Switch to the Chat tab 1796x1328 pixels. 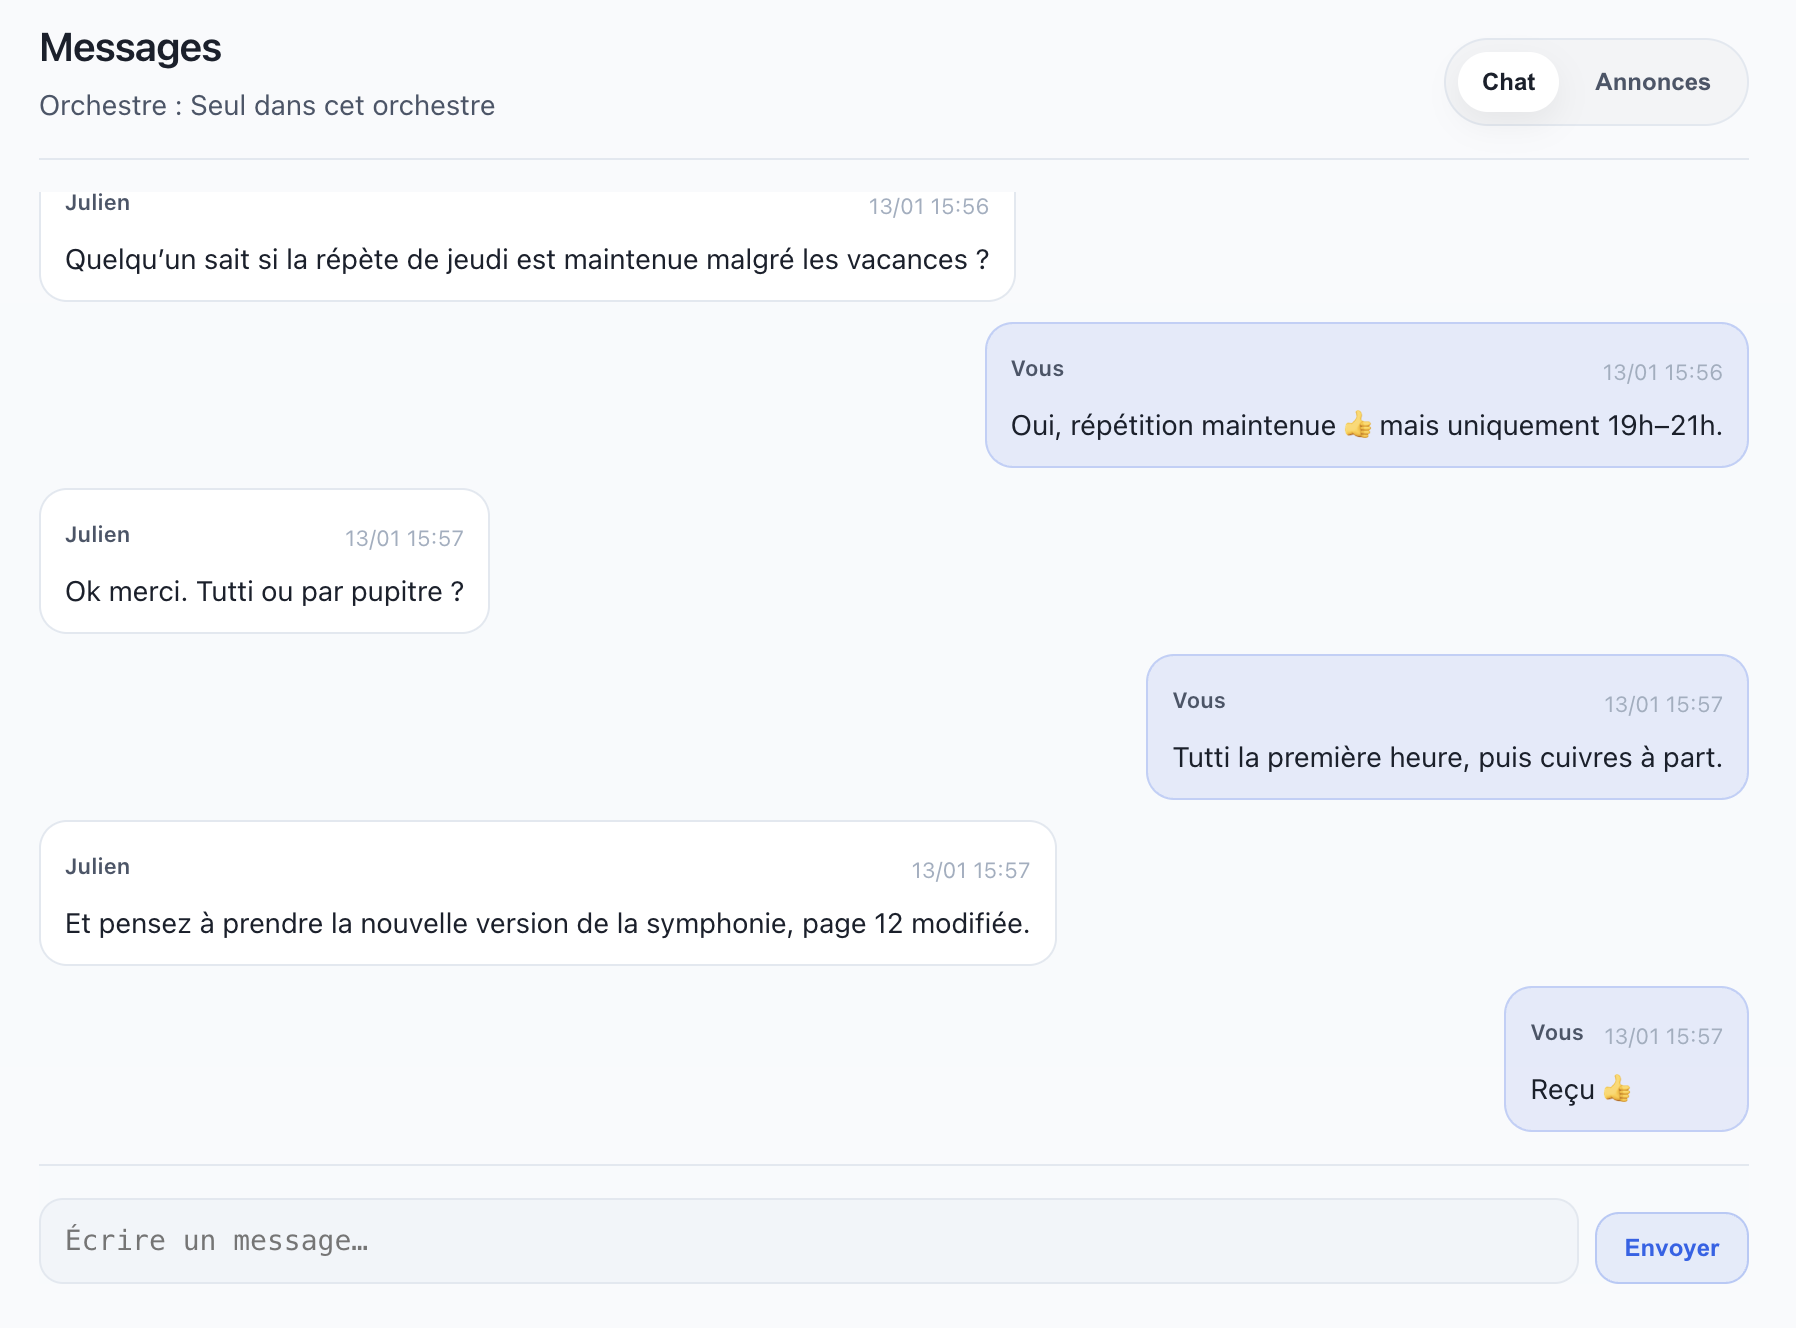[1507, 82]
